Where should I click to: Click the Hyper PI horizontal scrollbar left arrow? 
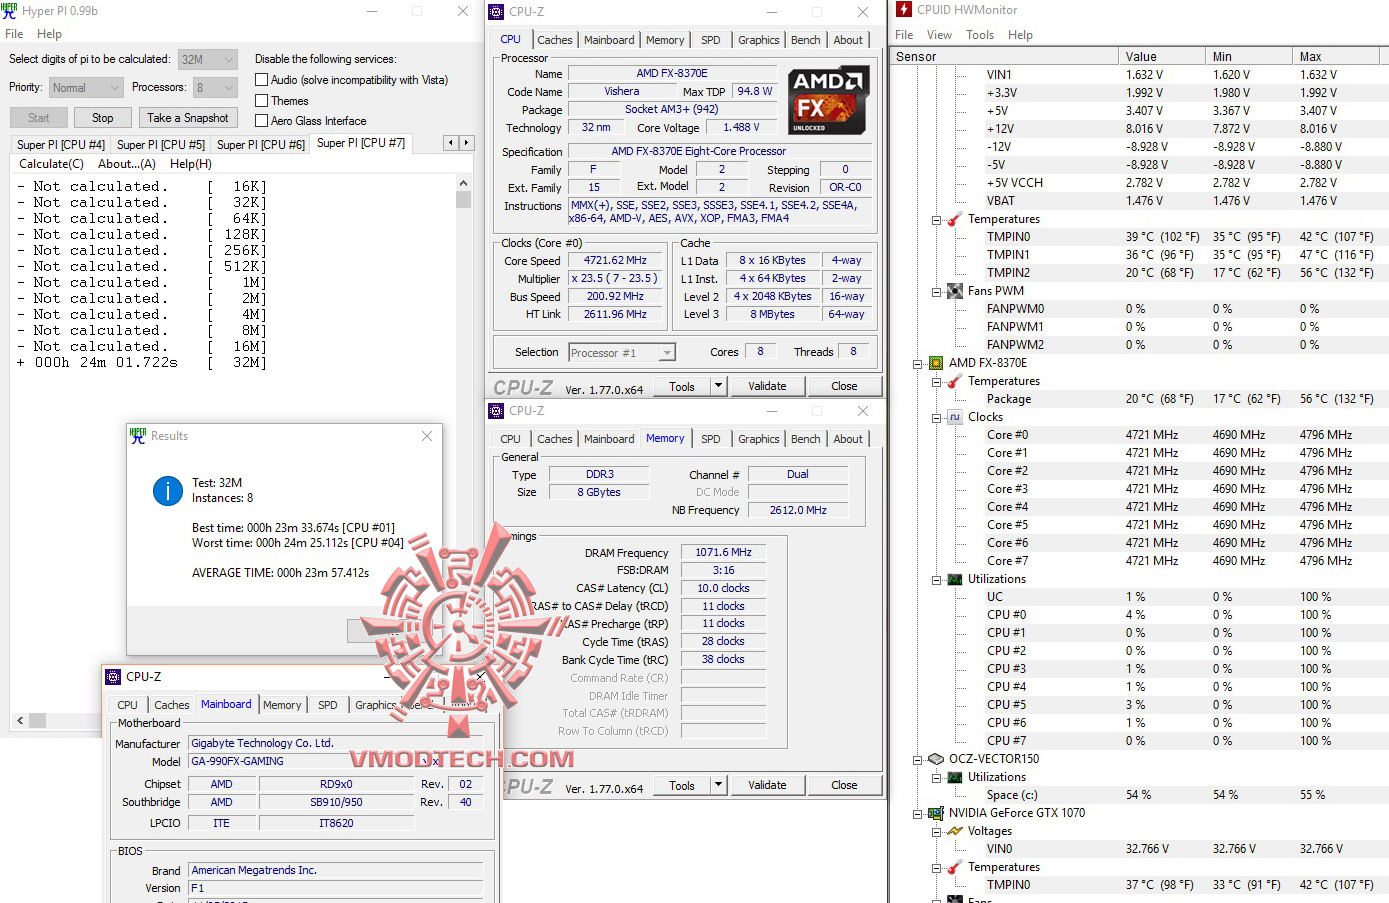point(20,720)
